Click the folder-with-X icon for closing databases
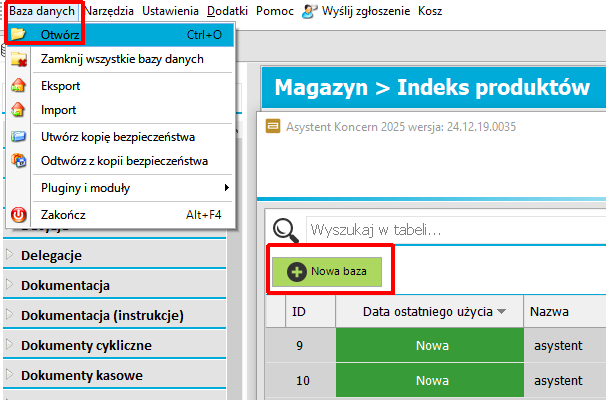This screenshot has width=606, height=400. coord(19,59)
